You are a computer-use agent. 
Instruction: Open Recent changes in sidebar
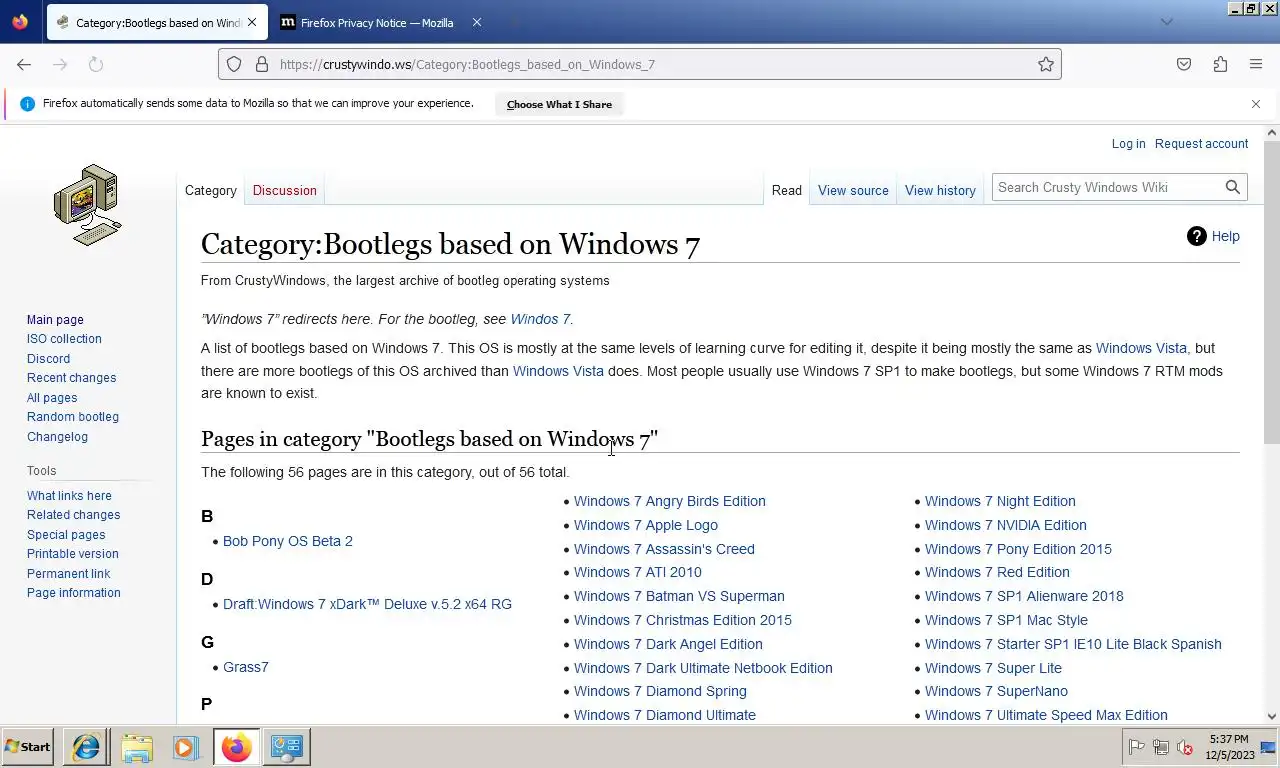71,378
